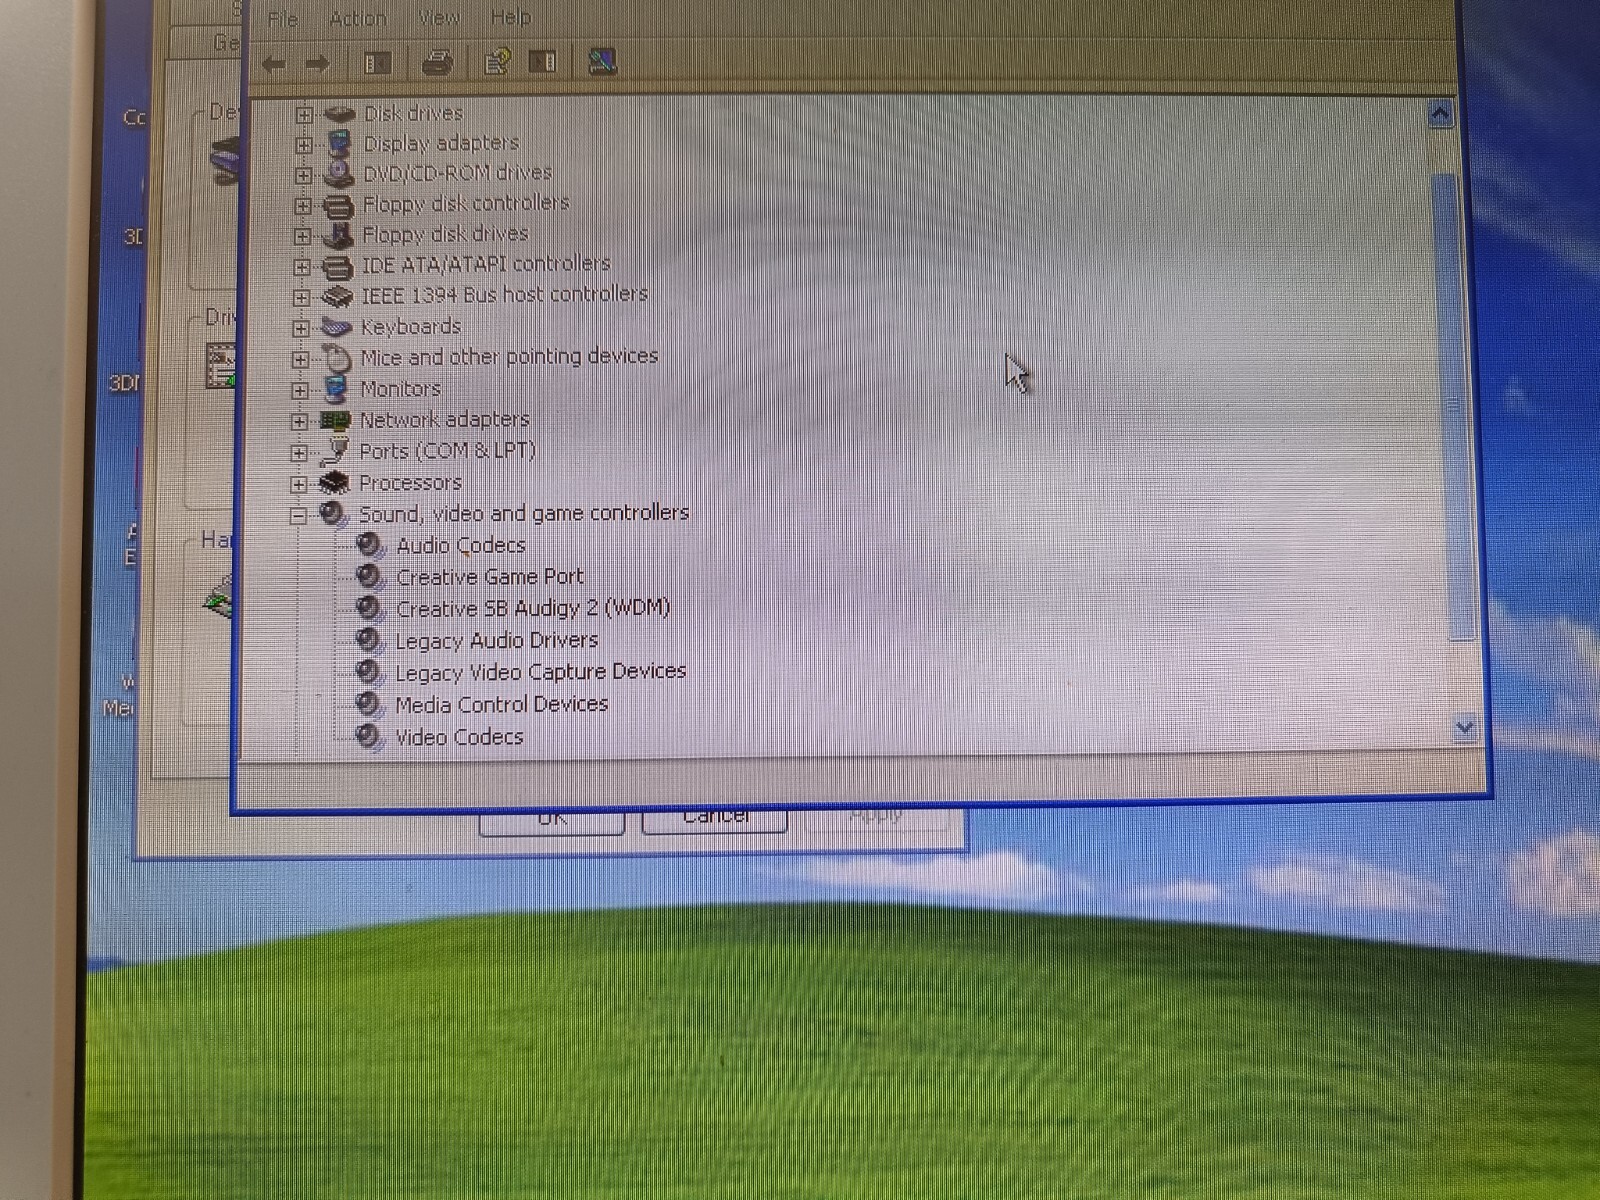Click the Creative Game Port device icon

(x=370, y=578)
